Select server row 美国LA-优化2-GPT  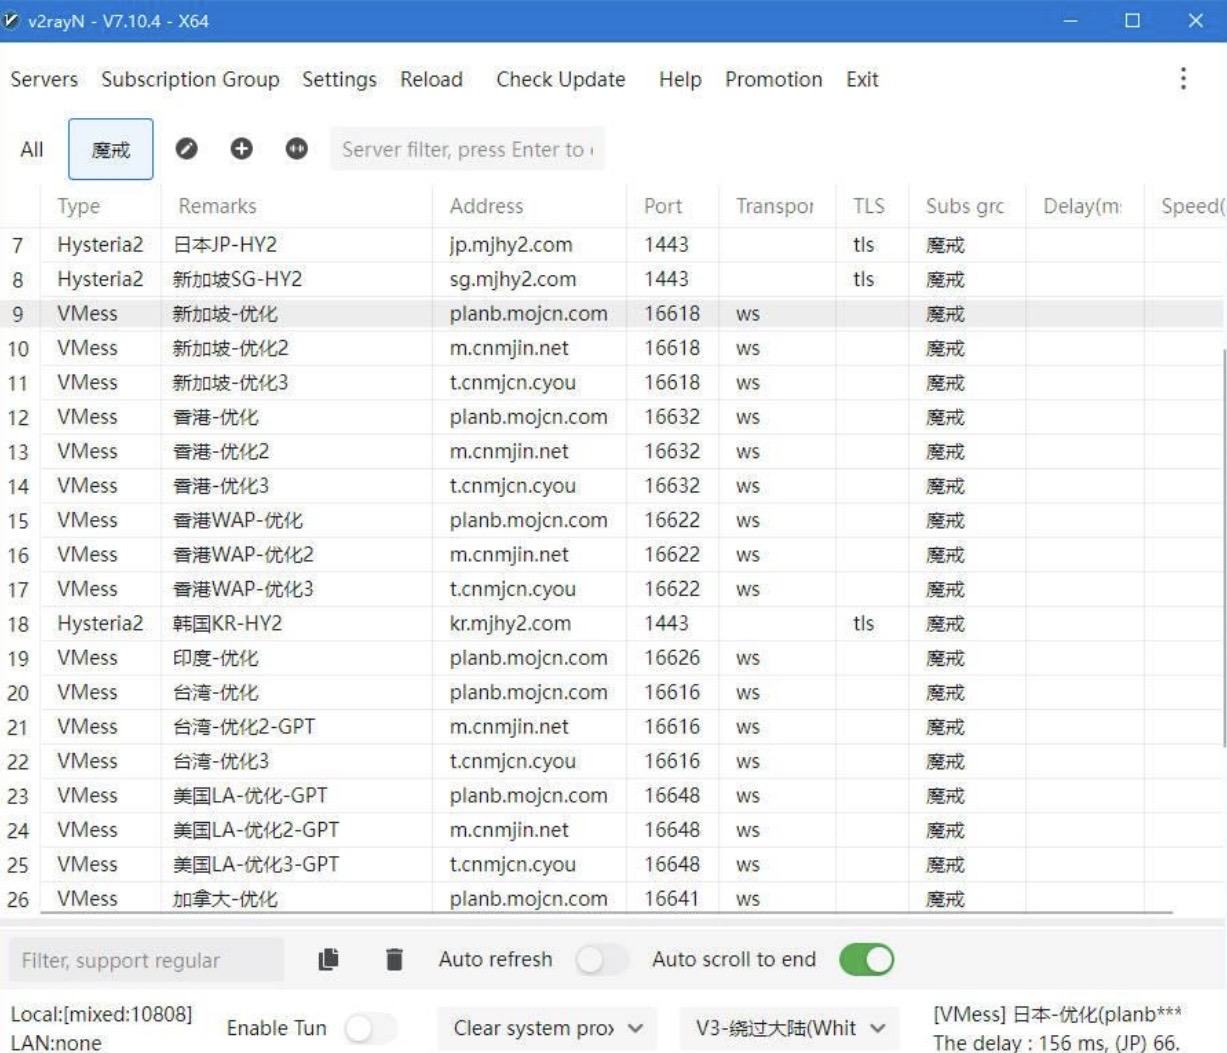(612, 830)
